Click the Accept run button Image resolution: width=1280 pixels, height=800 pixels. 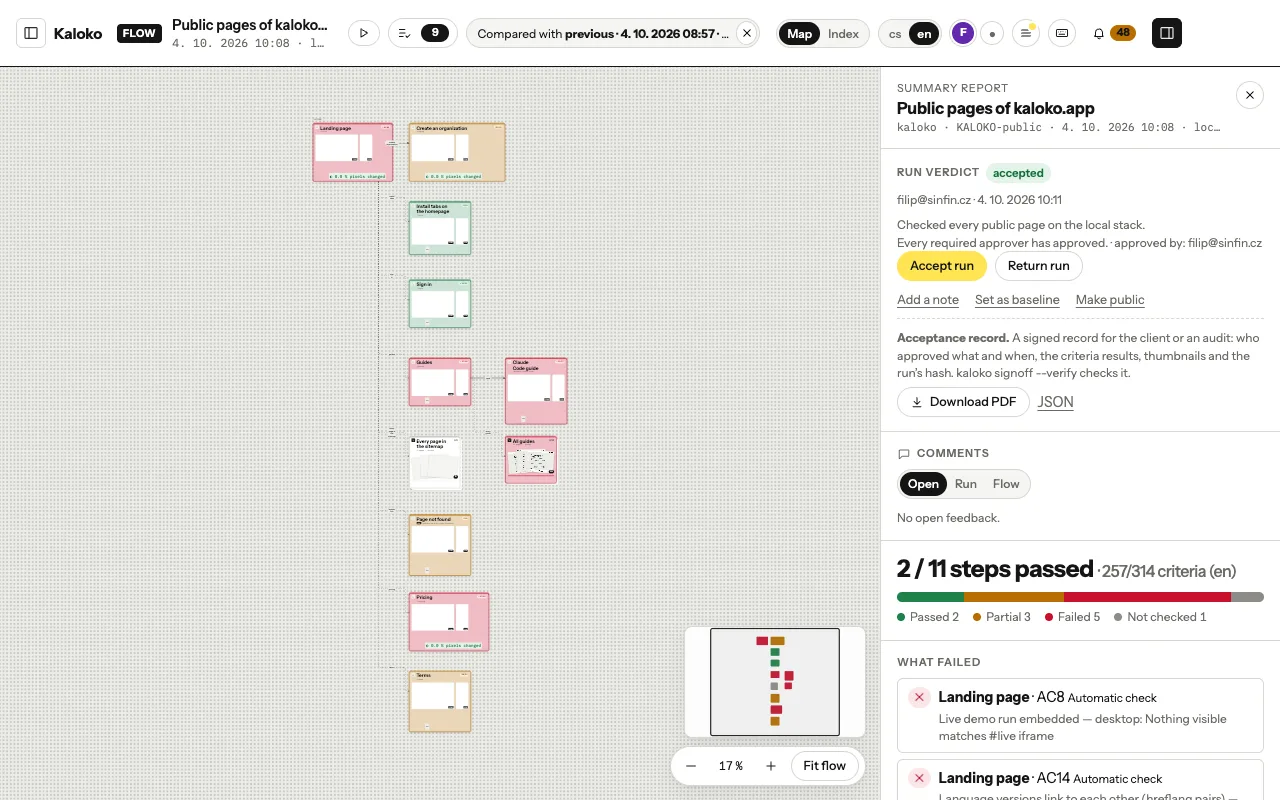(x=942, y=266)
